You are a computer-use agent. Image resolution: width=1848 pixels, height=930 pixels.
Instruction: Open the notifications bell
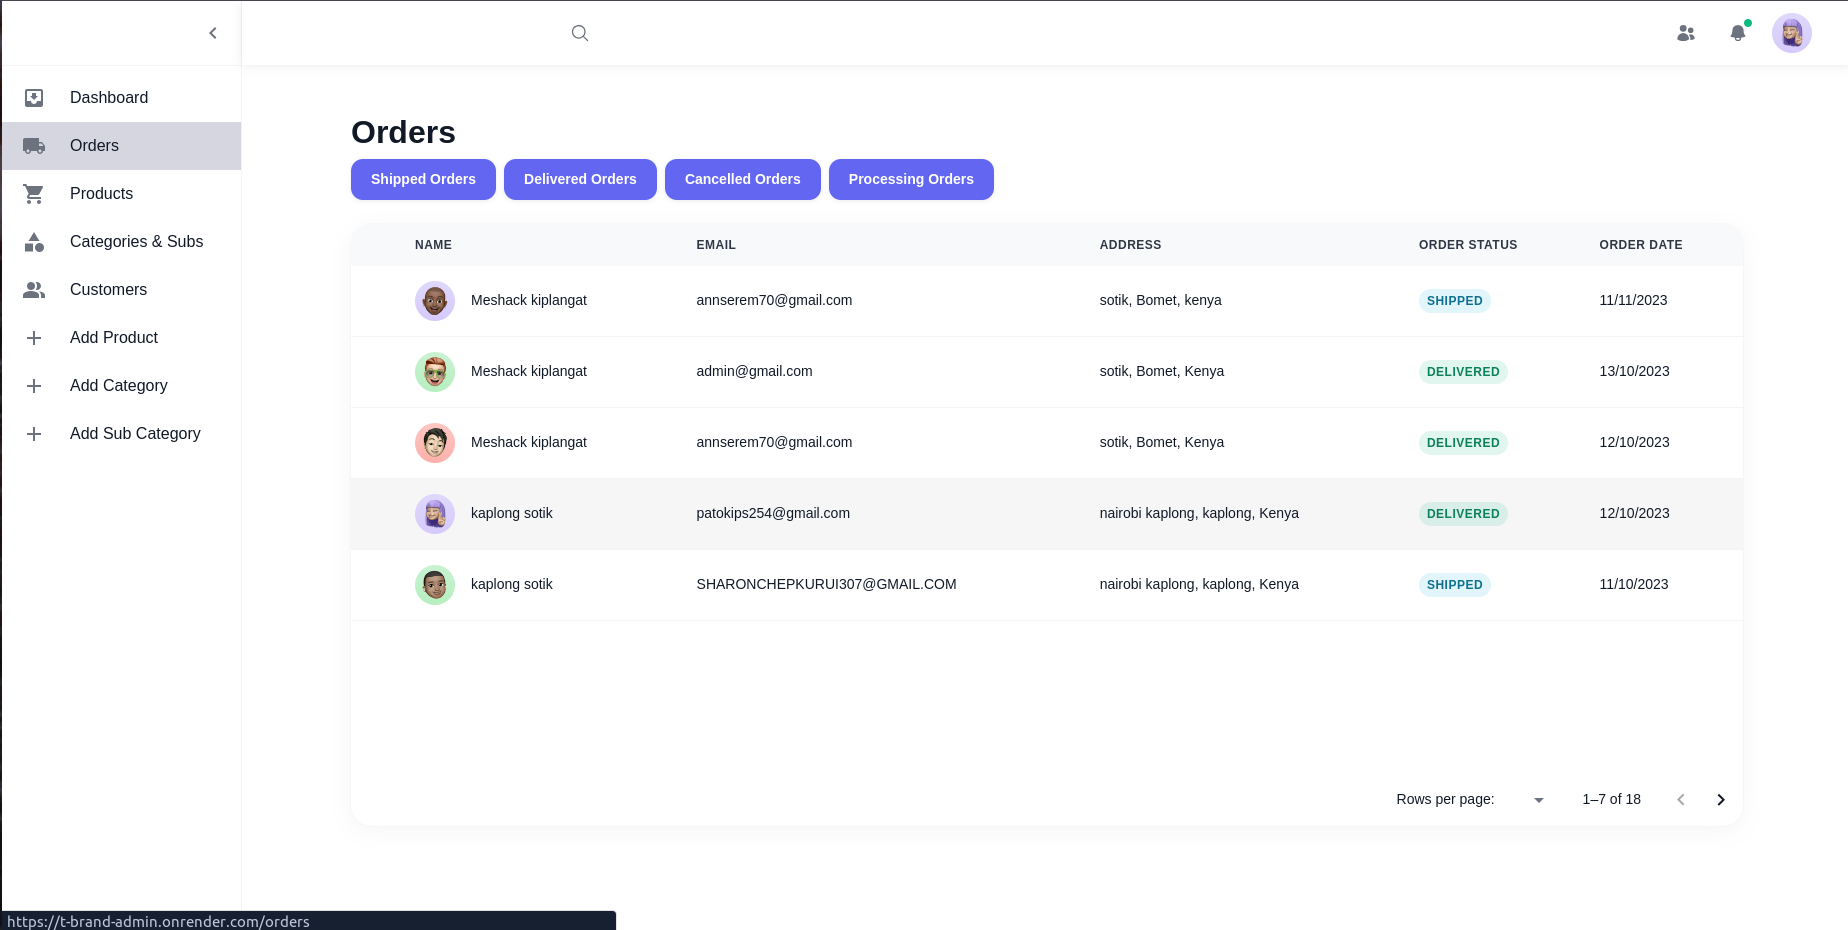(x=1738, y=33)
